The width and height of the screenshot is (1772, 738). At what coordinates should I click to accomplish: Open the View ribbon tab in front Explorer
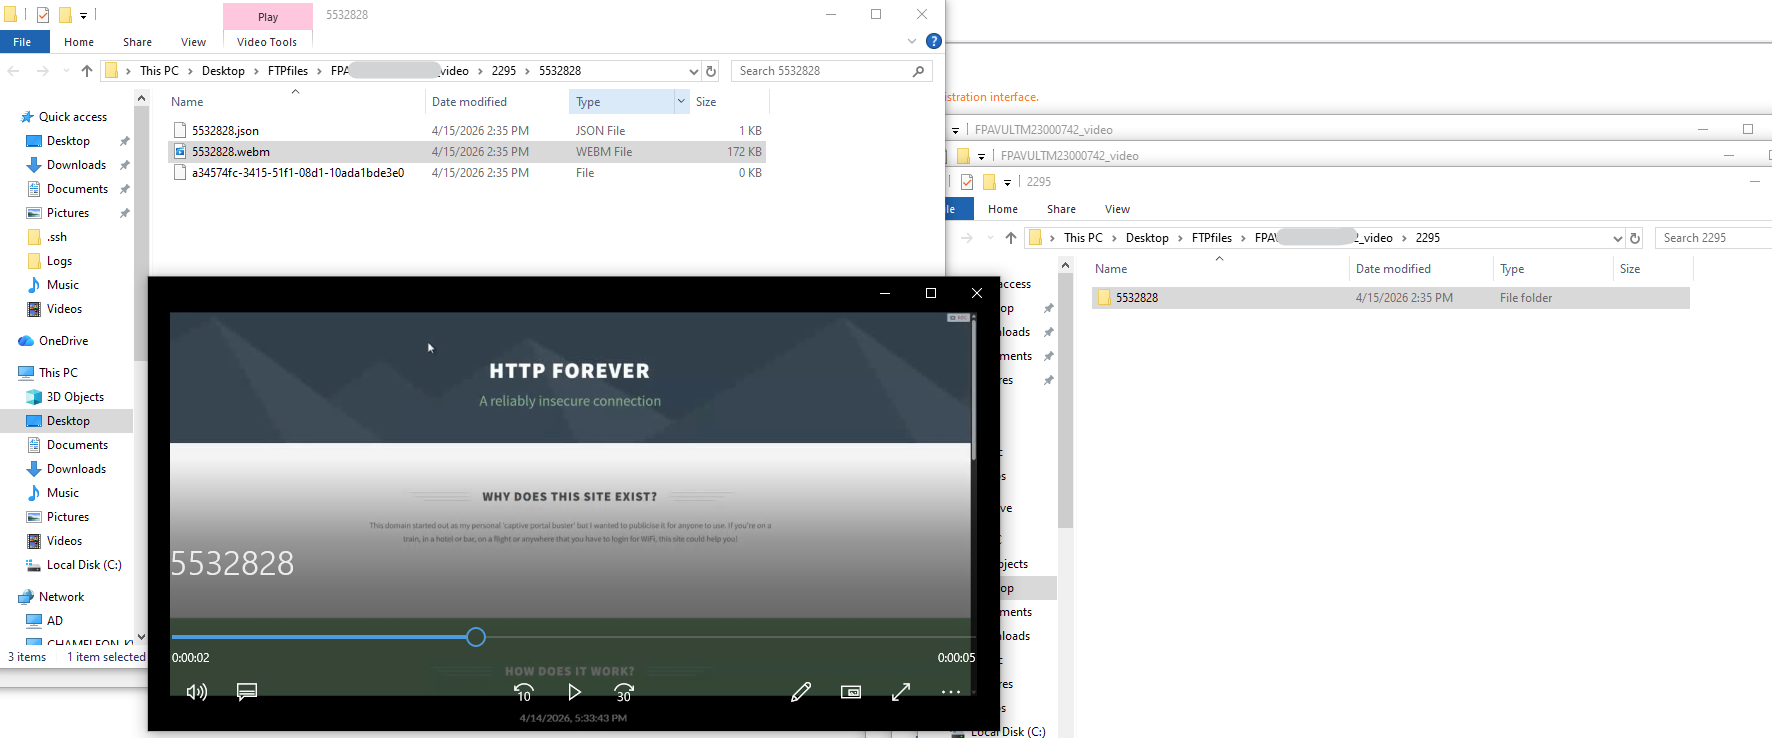[194, 42]
